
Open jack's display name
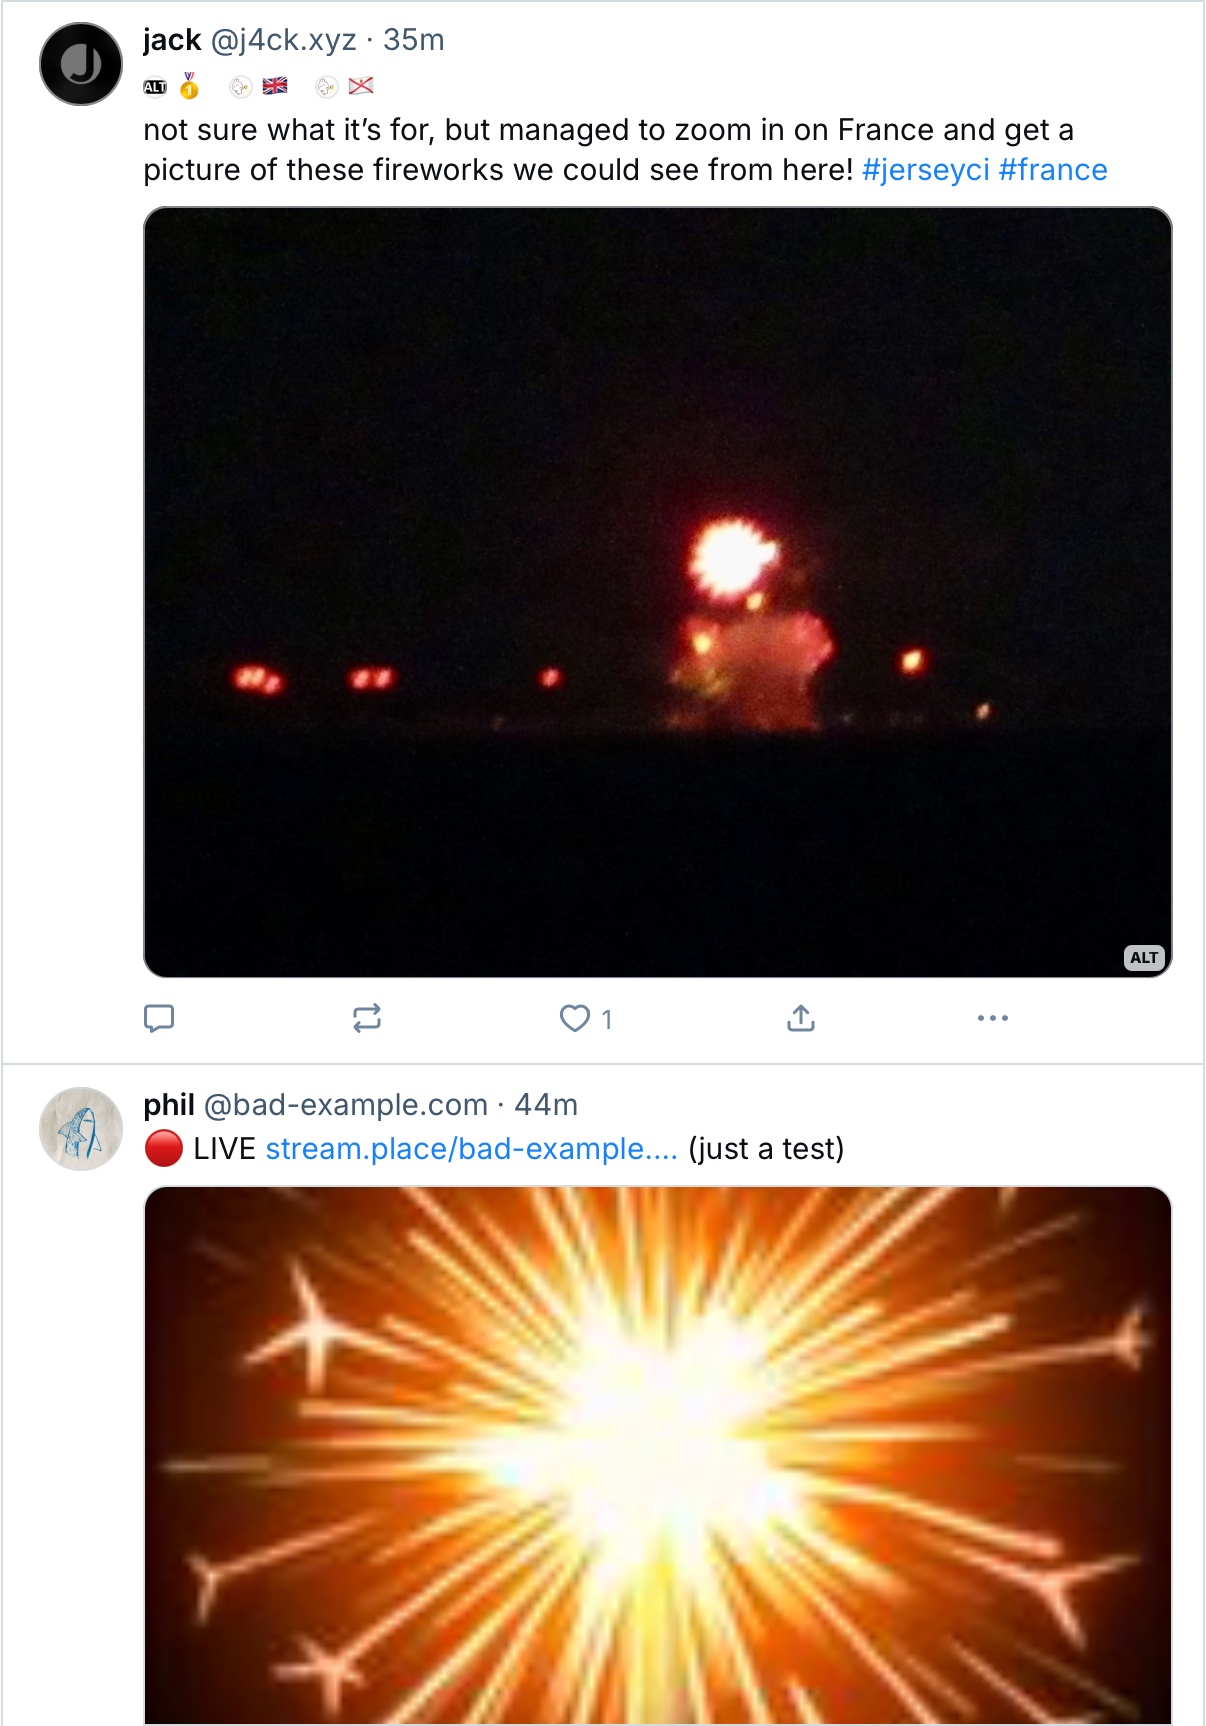[x=172, y=40]
